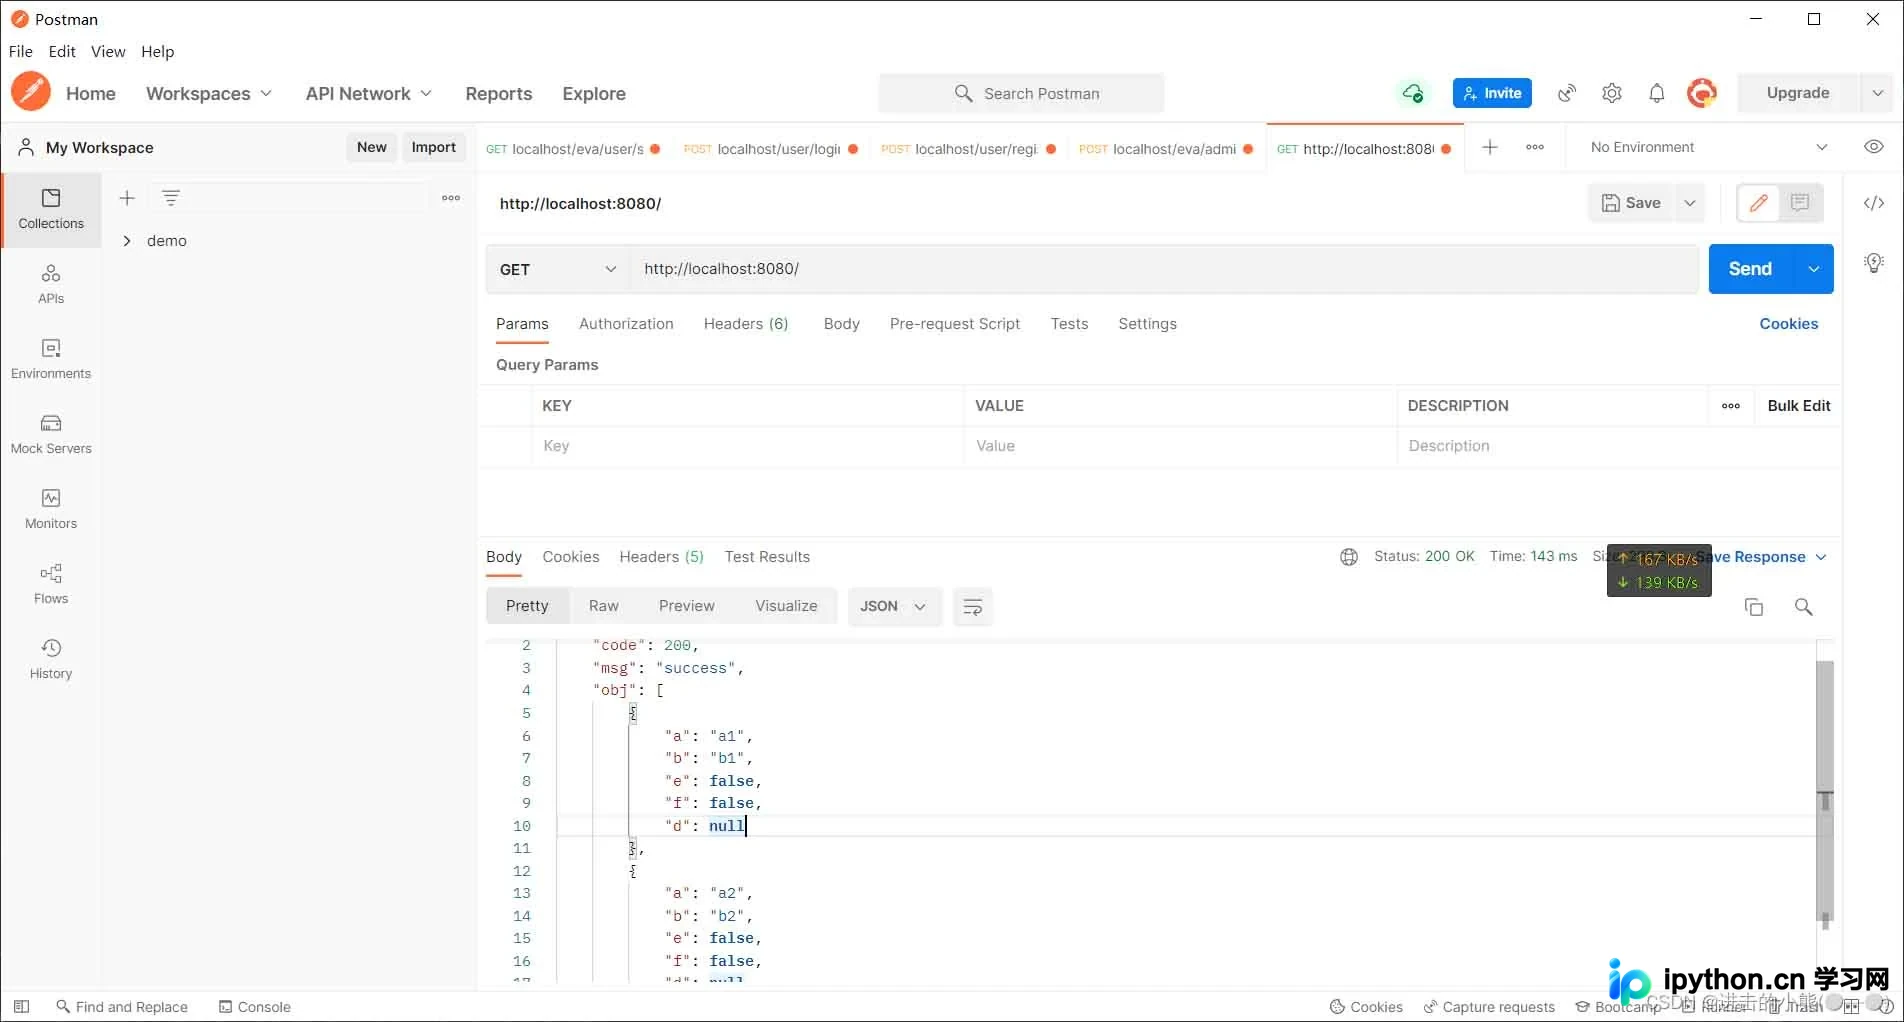The width and height of the screenshot is (1904, 1022).
Task: Open the Flows sidebar panel
Action: click(x=51, y=584)
